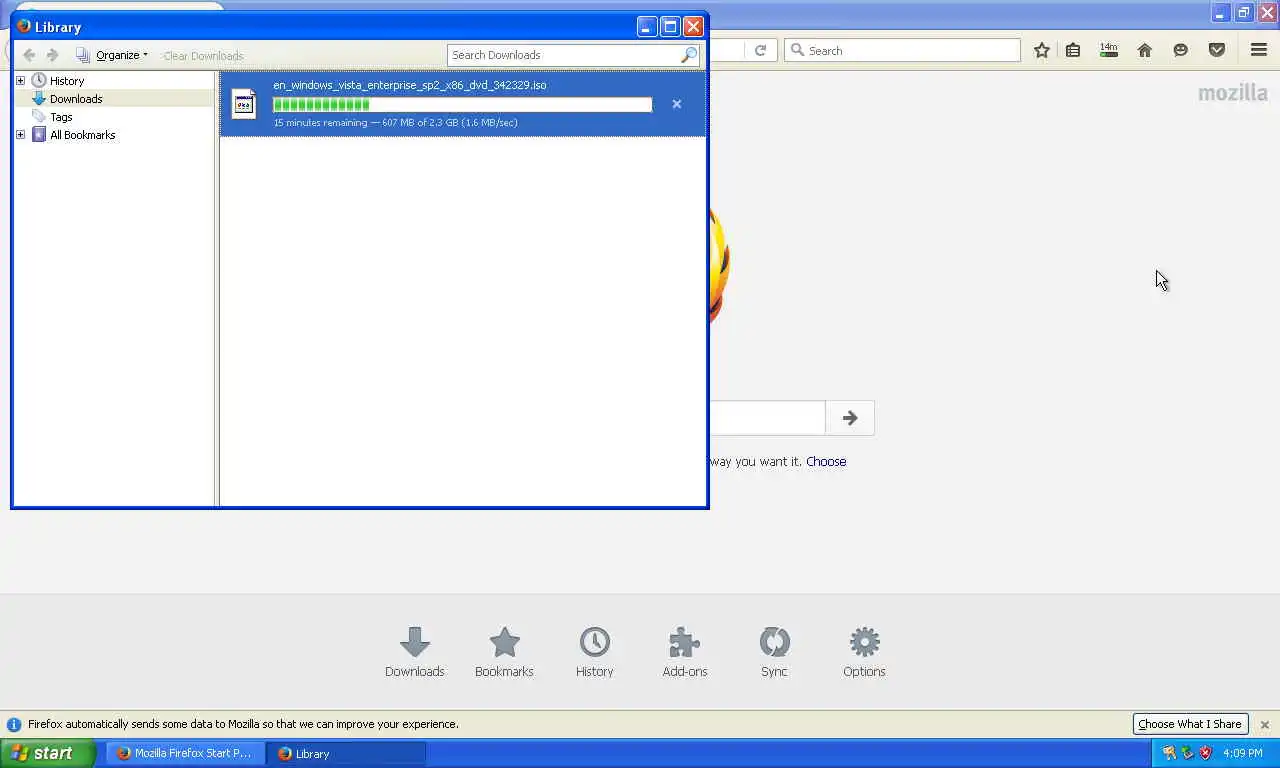Open Options from start page bottom bar

[864, 652]
